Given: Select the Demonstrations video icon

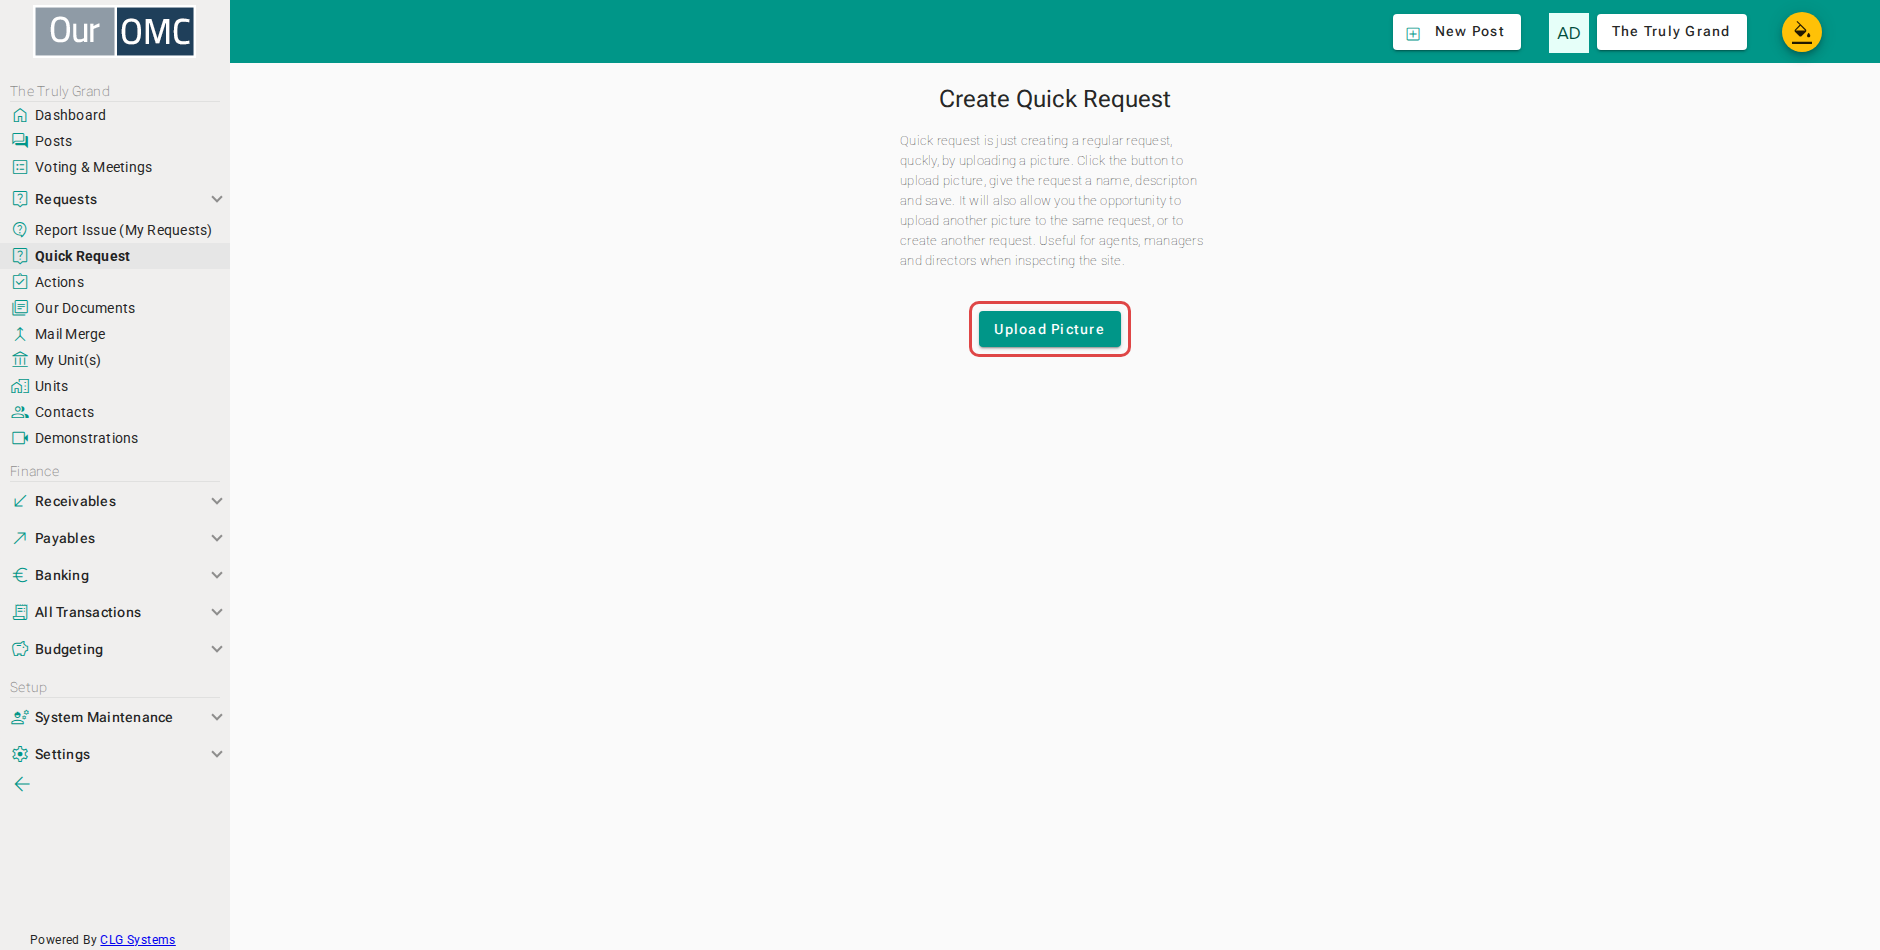Looking at the screenshot, I should pos(20,438).
